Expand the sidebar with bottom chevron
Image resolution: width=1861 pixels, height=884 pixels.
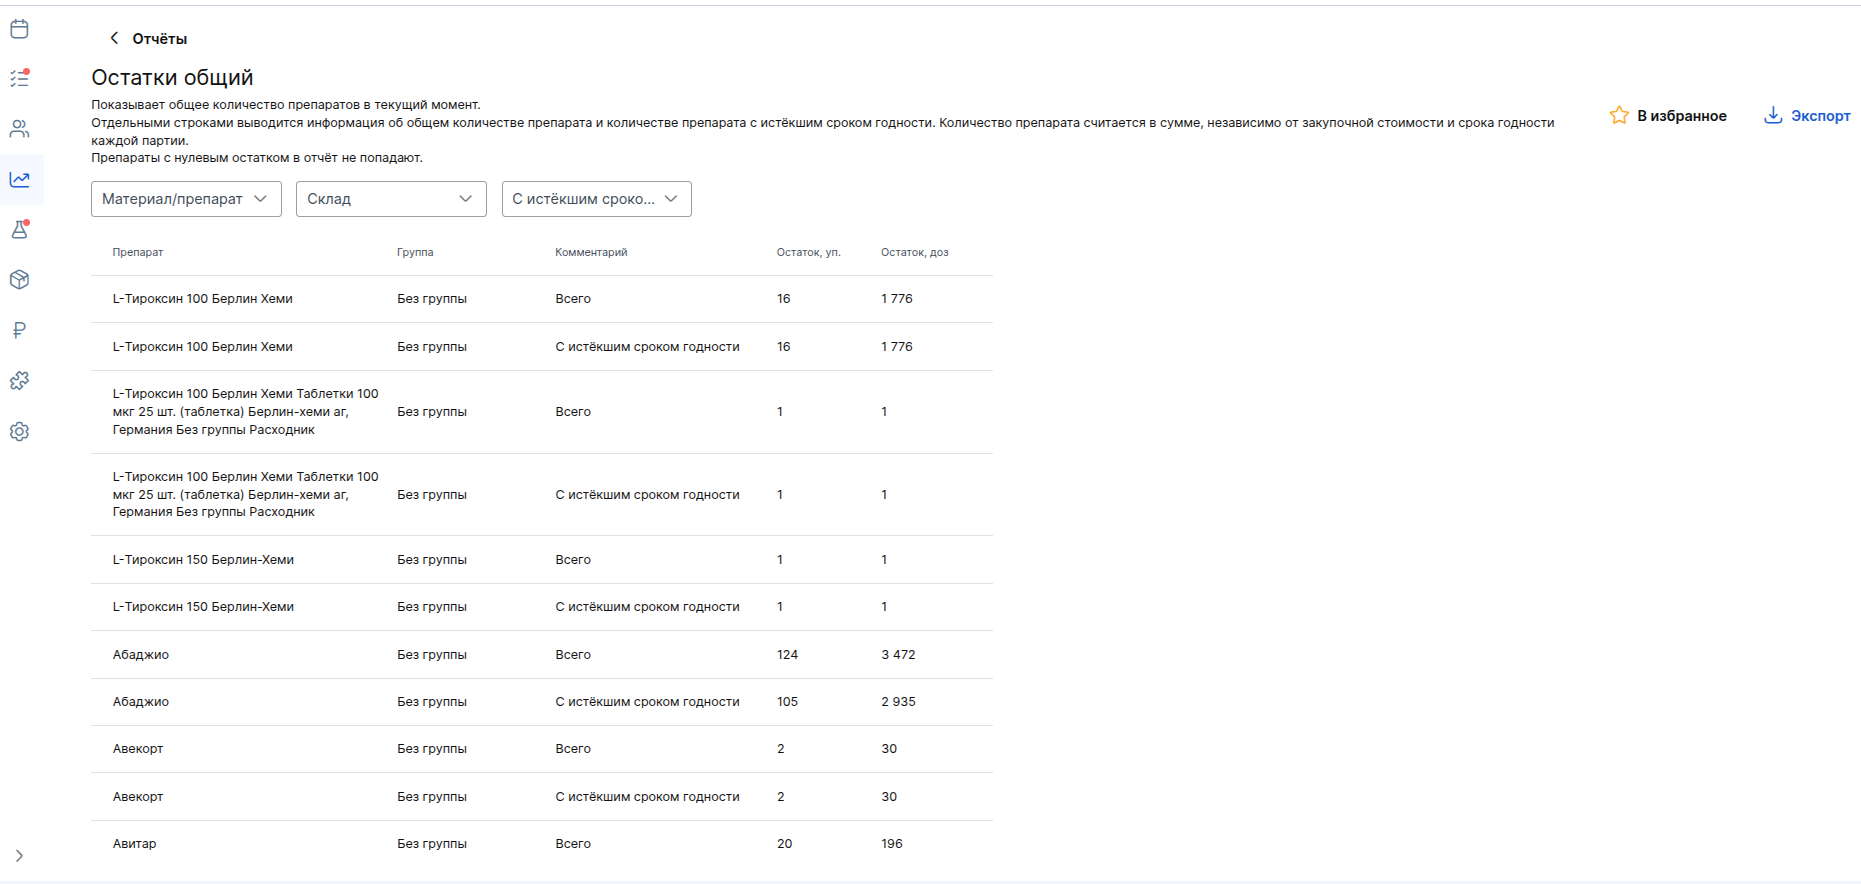click(19, 856)
